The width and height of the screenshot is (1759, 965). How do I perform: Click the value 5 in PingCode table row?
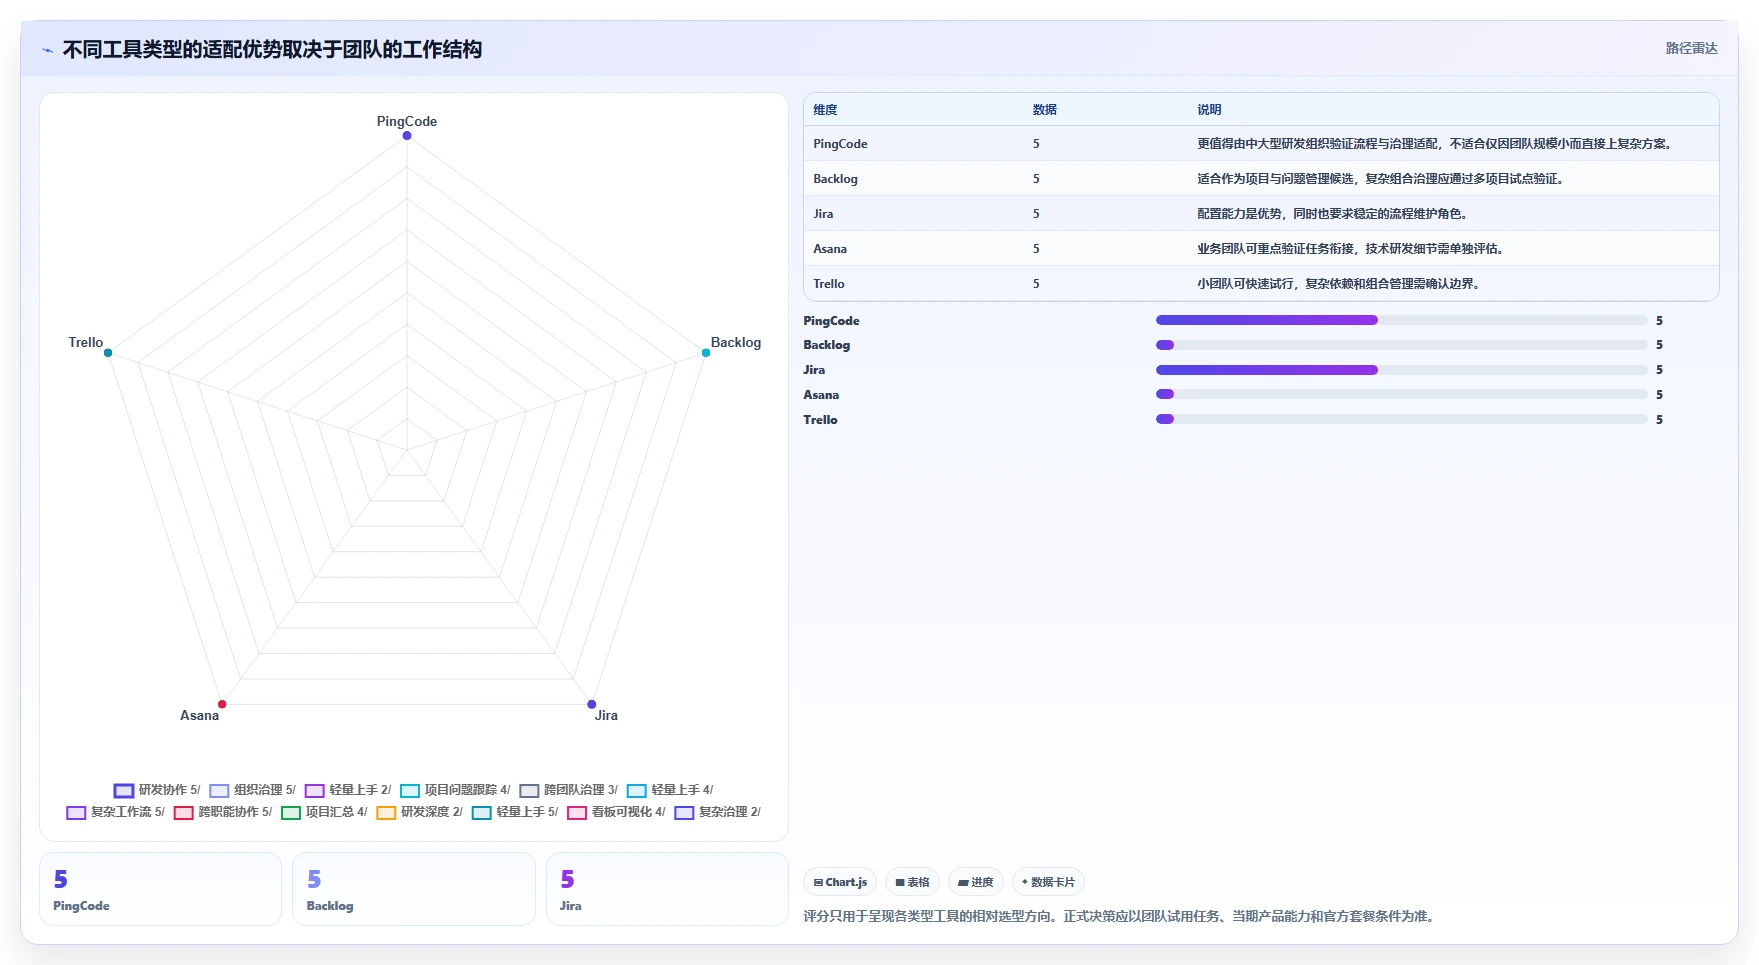coord(1036,144)
